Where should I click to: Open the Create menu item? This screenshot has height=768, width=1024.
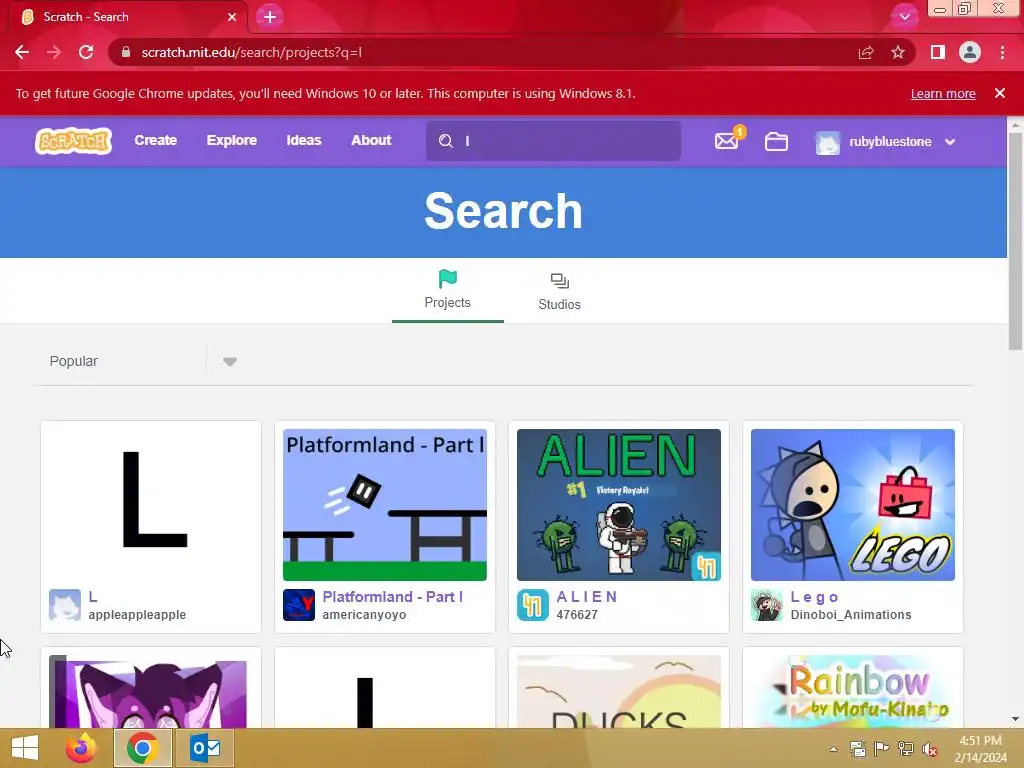[155, 140]
